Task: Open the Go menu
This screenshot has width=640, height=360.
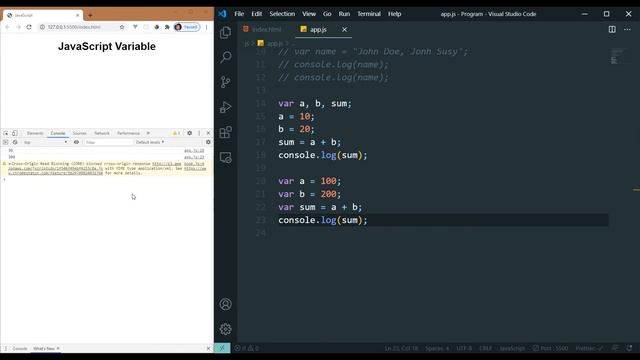Action: 327,14
